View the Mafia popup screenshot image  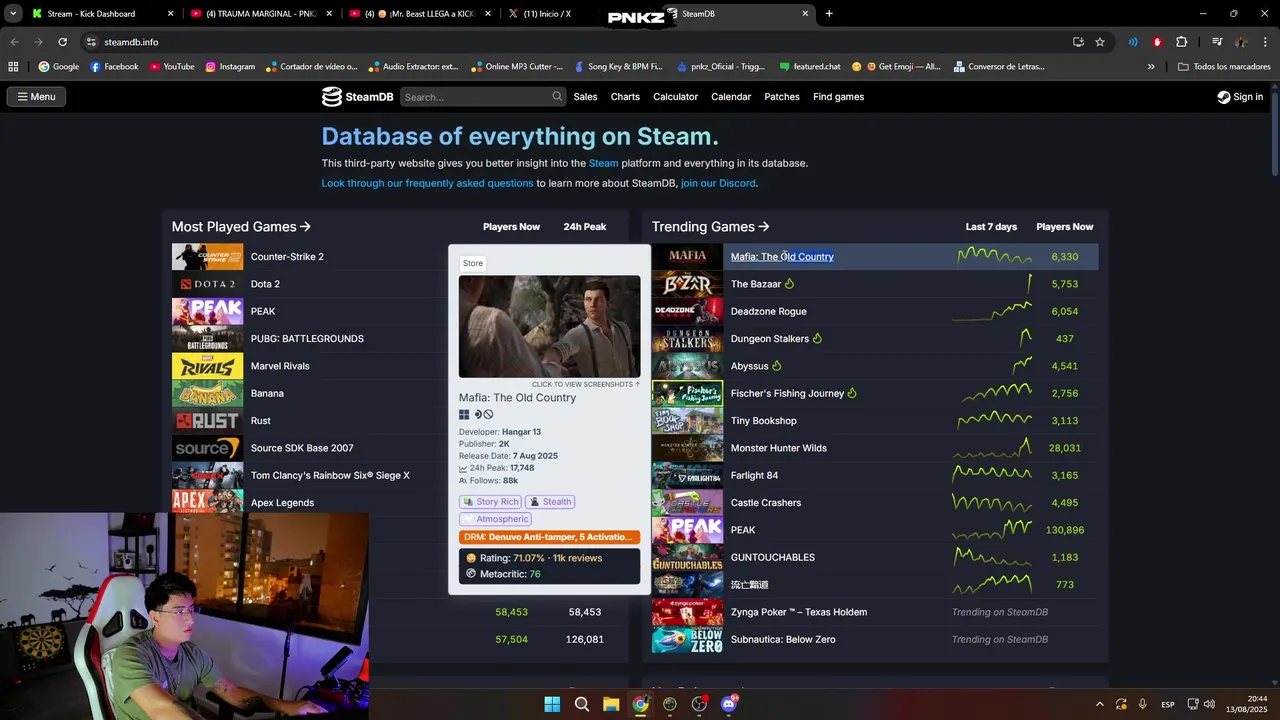coord(549,327)
